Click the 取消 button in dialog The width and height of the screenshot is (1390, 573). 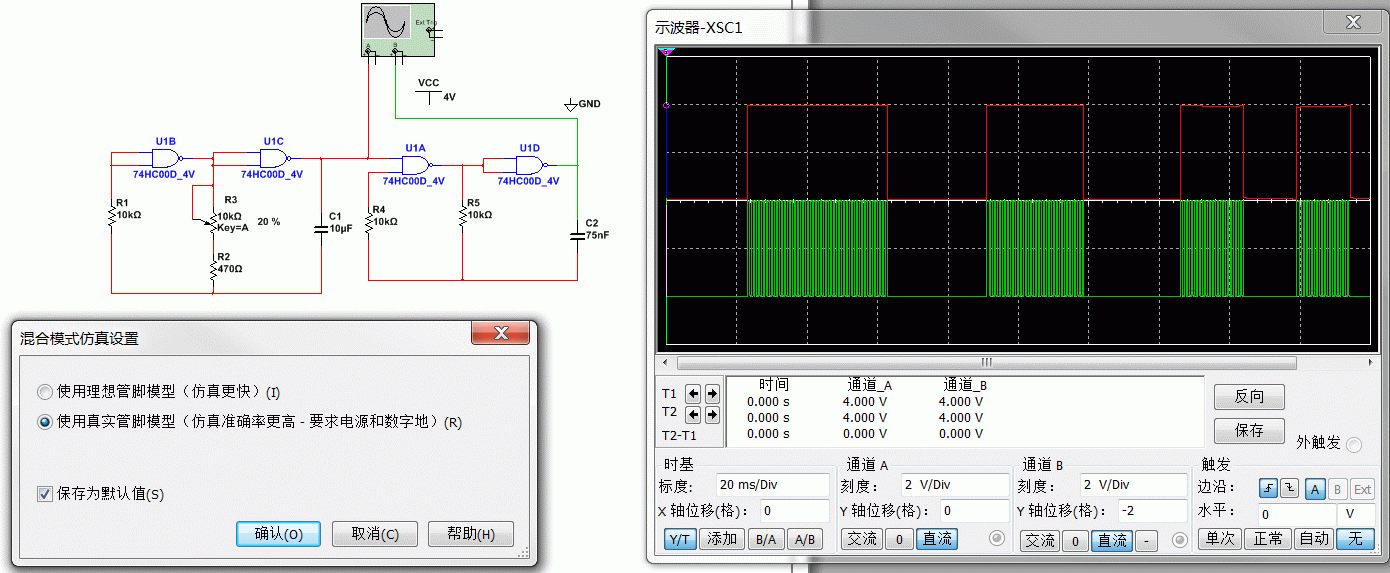click(375, 534)
